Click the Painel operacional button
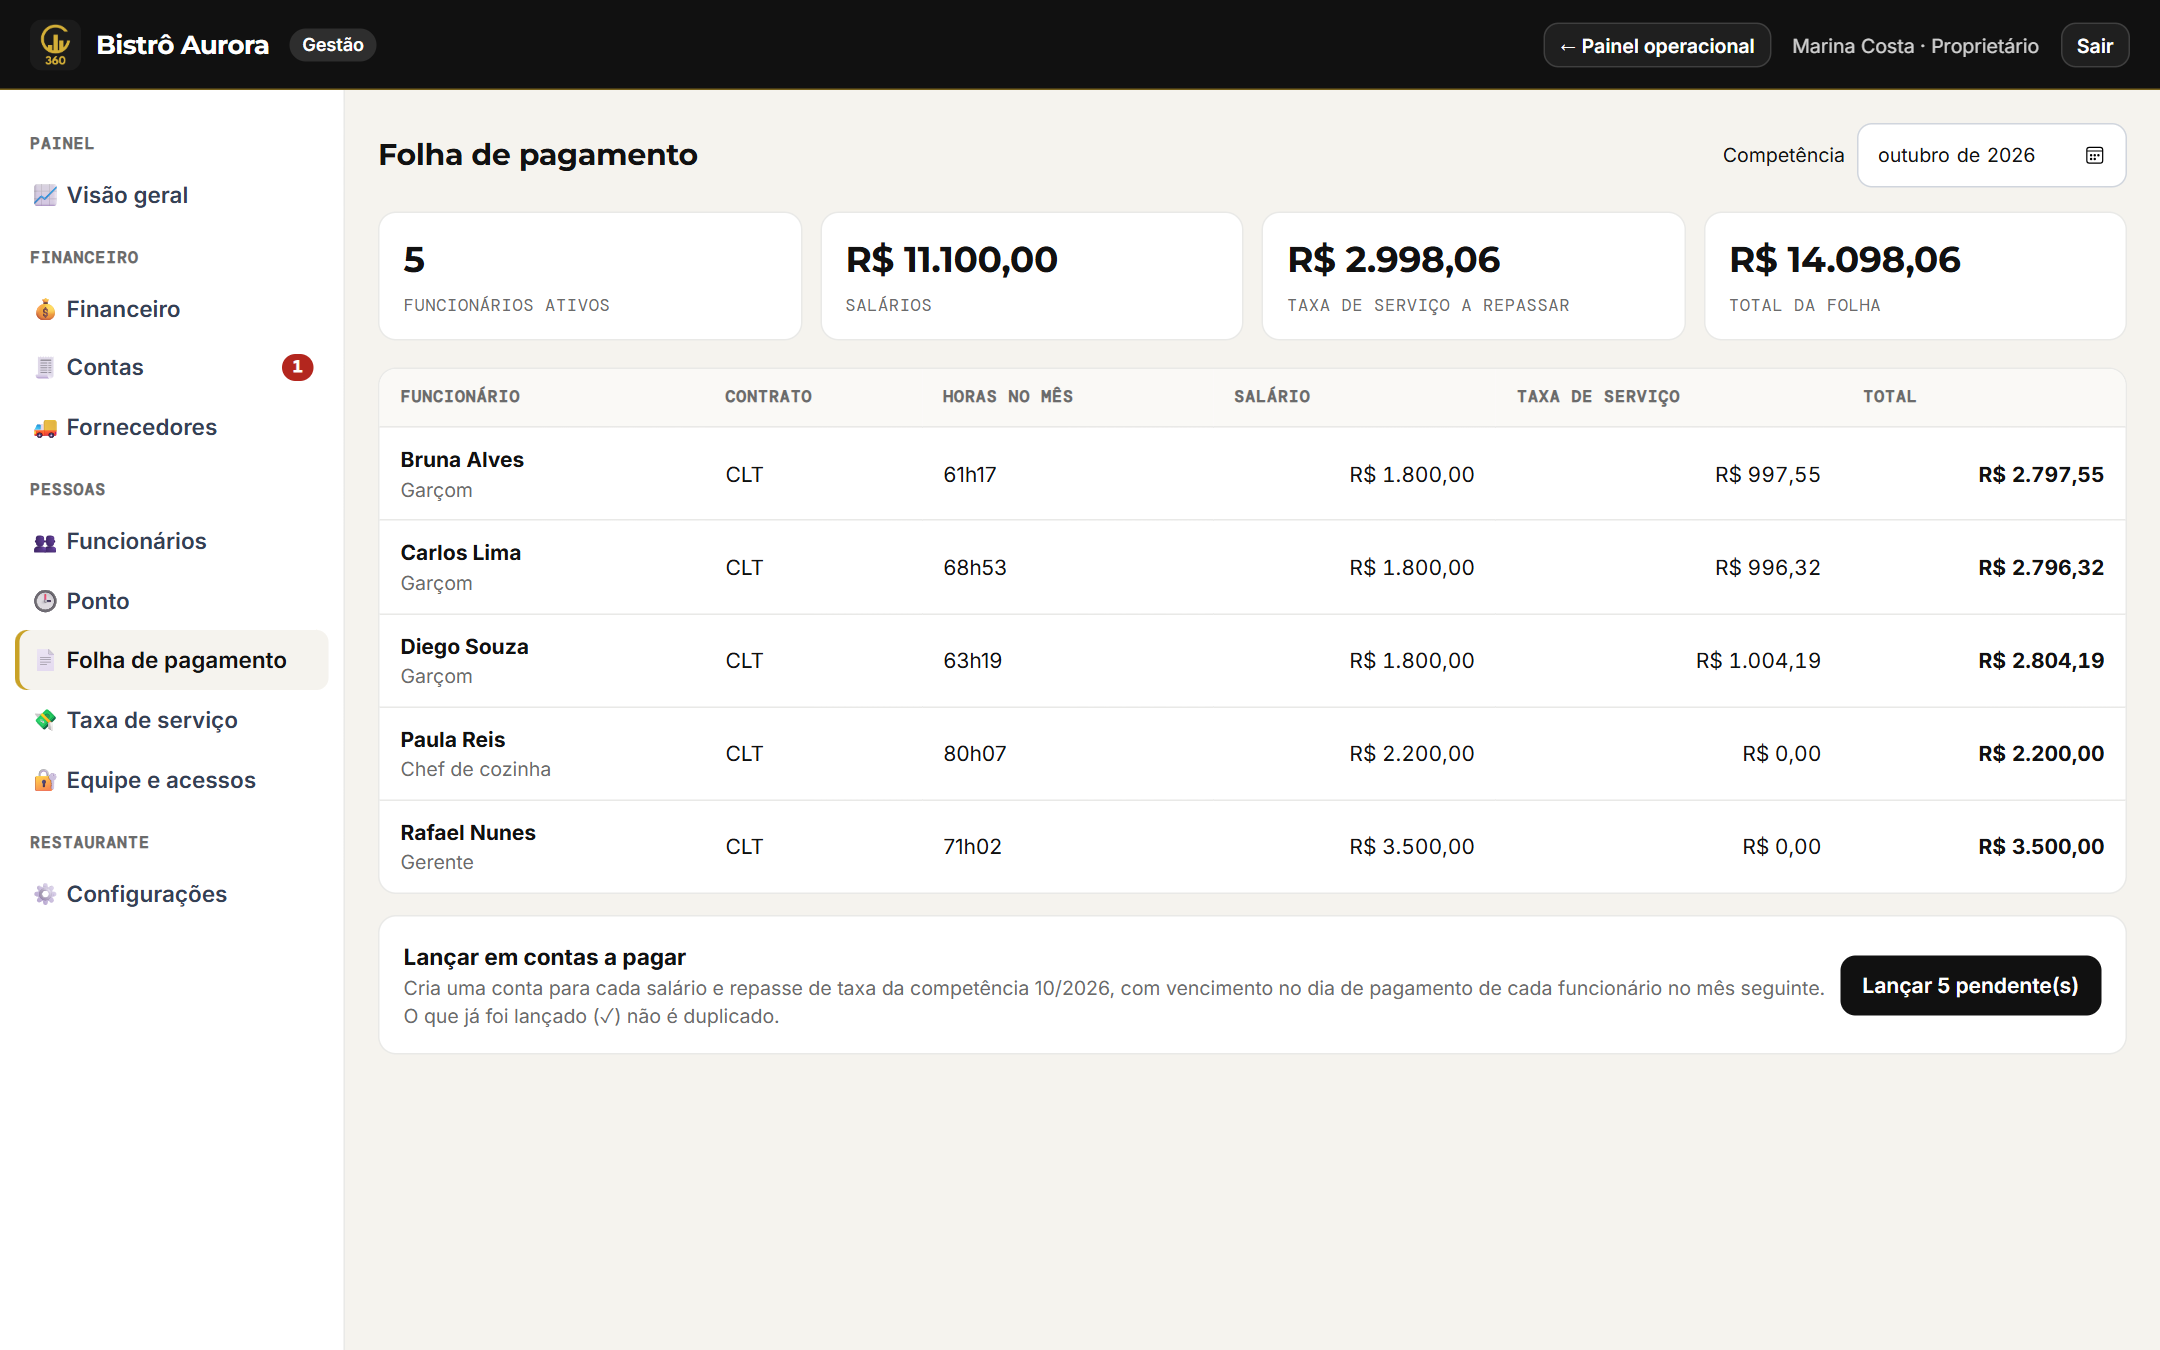Viewport: 2160px width, 1350px height. coord(1656,45)
